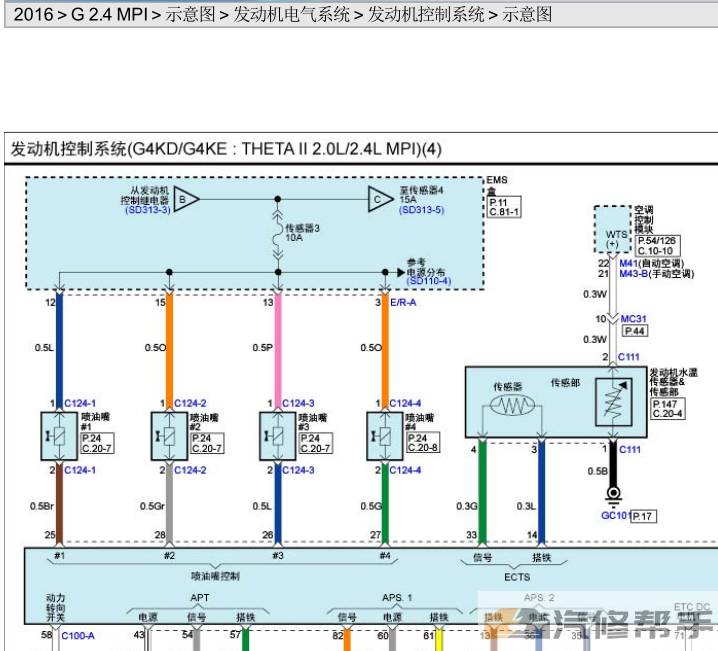Click the green 0.3G signal wire
This screenshot has width=718, height=651.
point(482,492)
